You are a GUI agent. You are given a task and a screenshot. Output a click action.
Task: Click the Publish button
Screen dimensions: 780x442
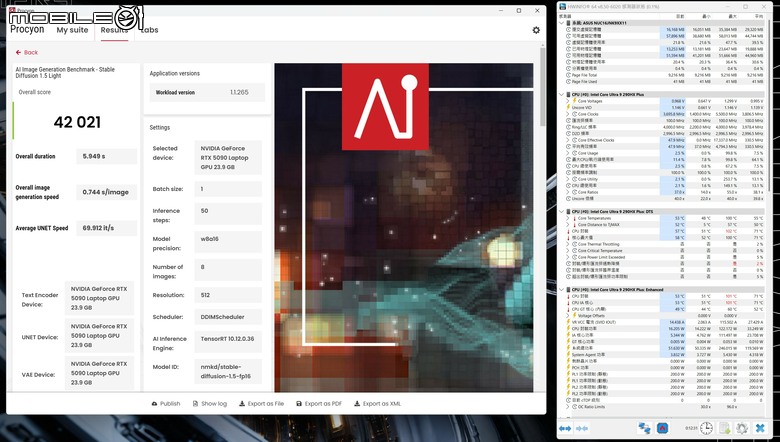(166, 404)
